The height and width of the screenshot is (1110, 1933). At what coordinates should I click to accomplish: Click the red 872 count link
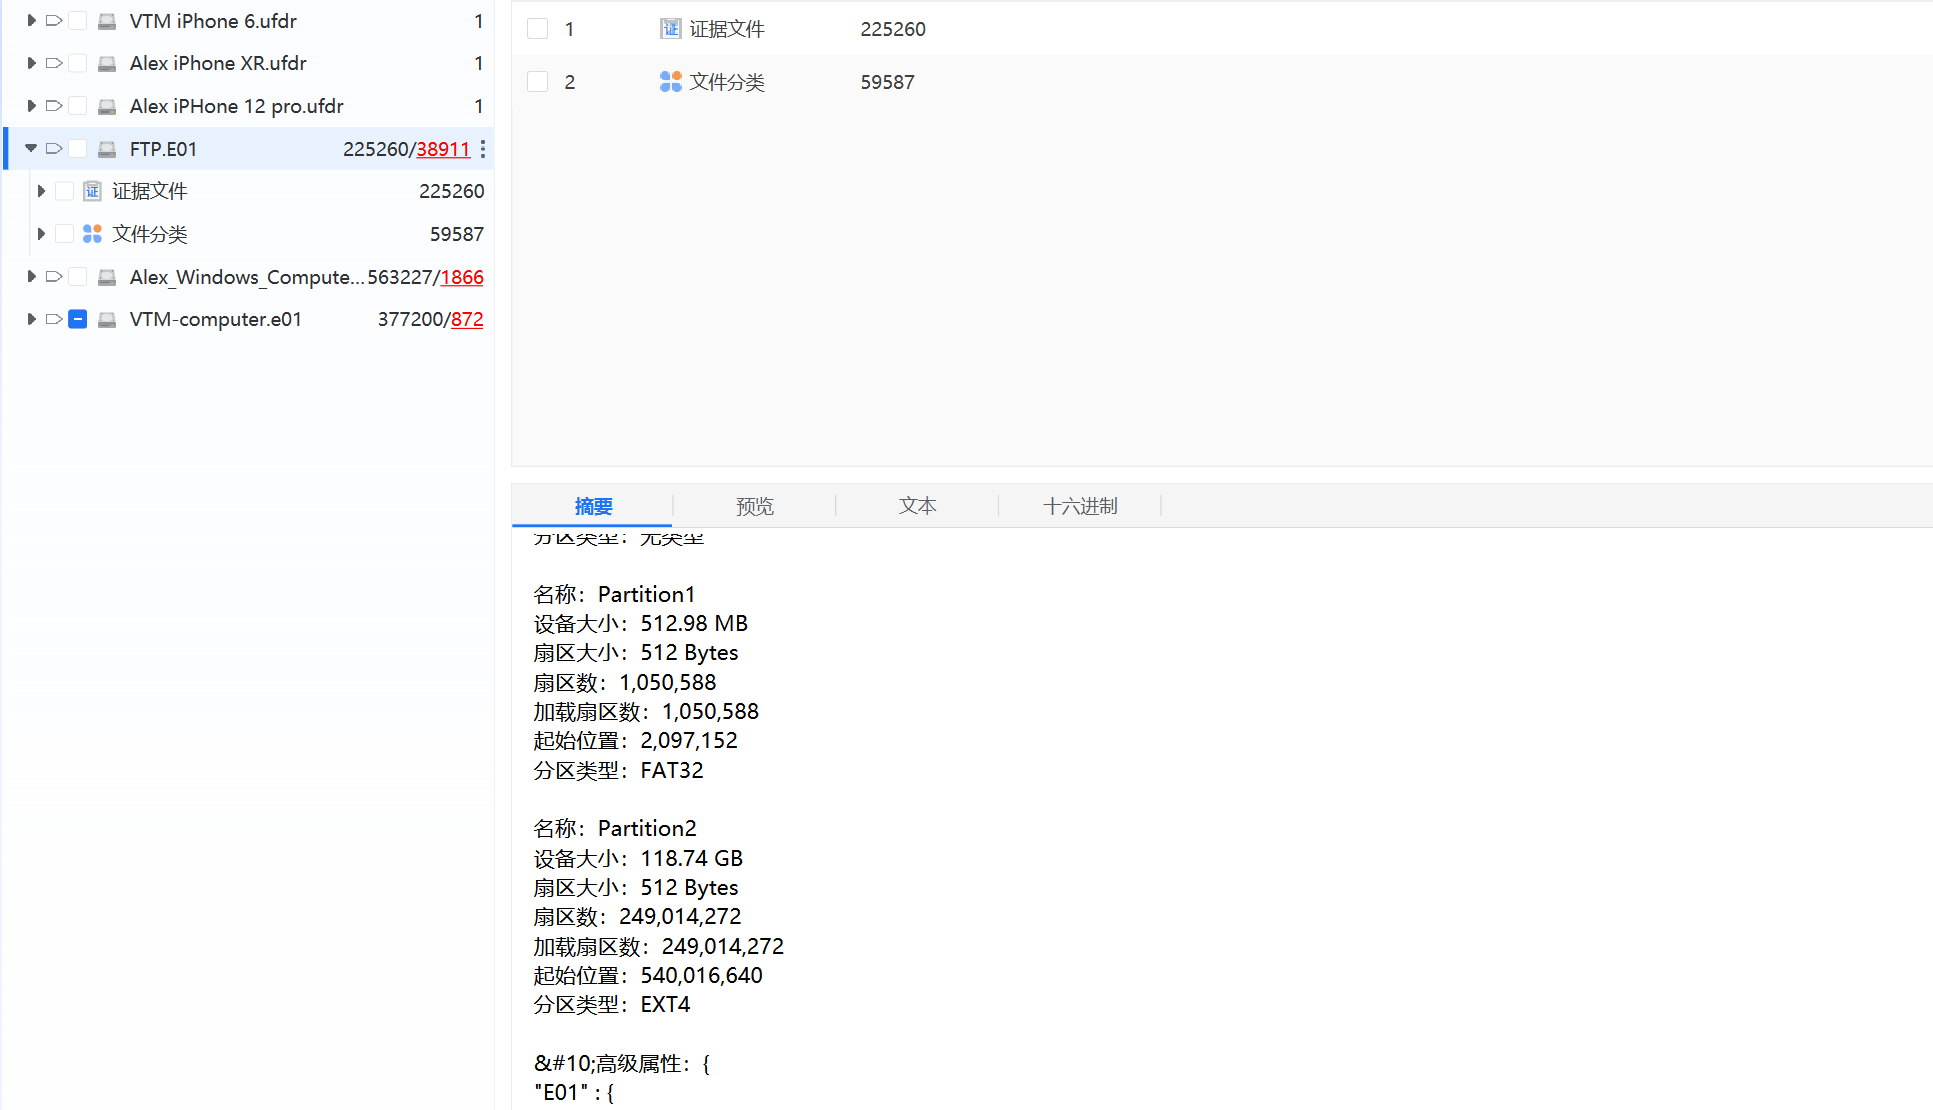point(467,320)
